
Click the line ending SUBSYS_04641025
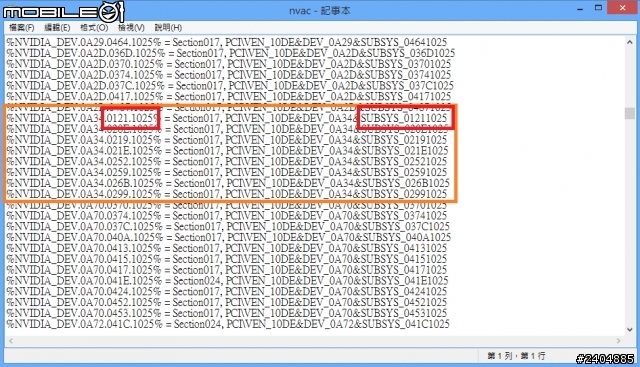227,42
